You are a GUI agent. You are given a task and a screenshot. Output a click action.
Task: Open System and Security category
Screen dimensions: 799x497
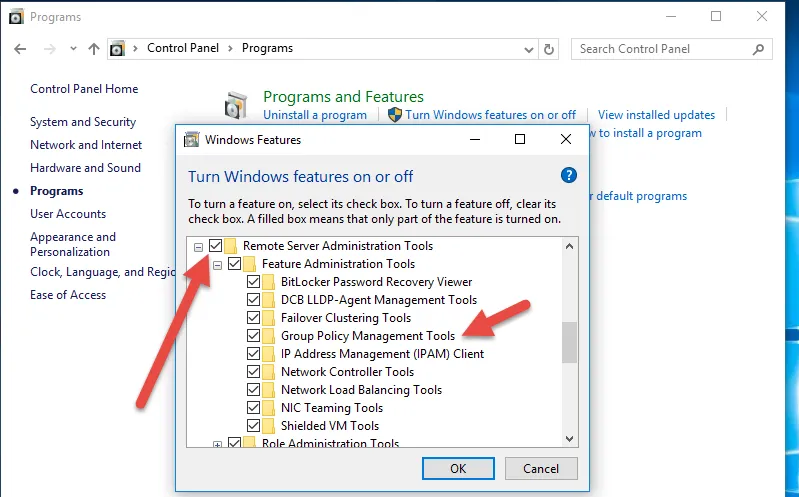click(83, 122)
